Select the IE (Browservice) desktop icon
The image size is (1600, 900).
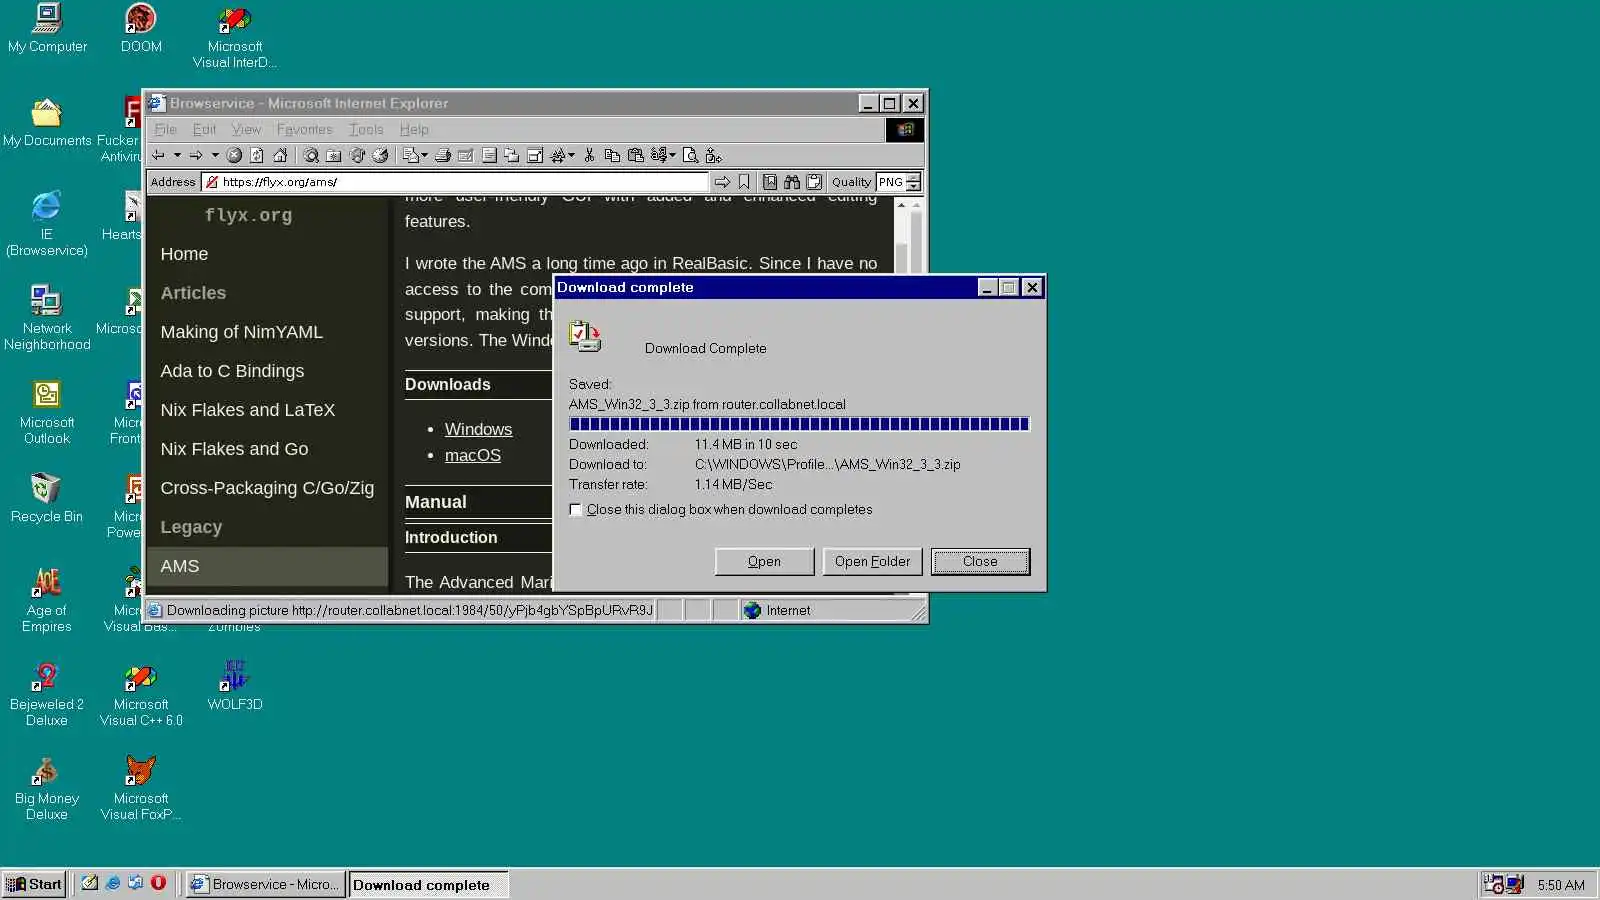click(47, 224)
